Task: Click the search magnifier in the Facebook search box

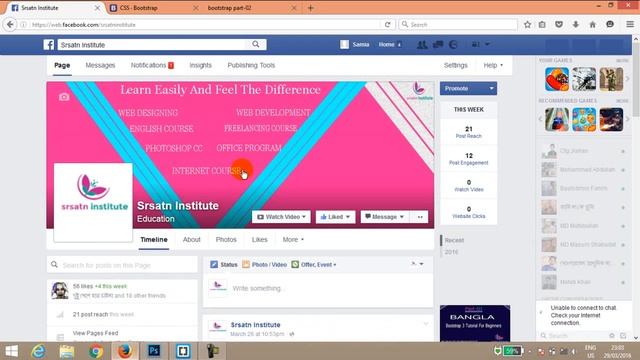Action: pyautogui.click(x=256, y=44)
